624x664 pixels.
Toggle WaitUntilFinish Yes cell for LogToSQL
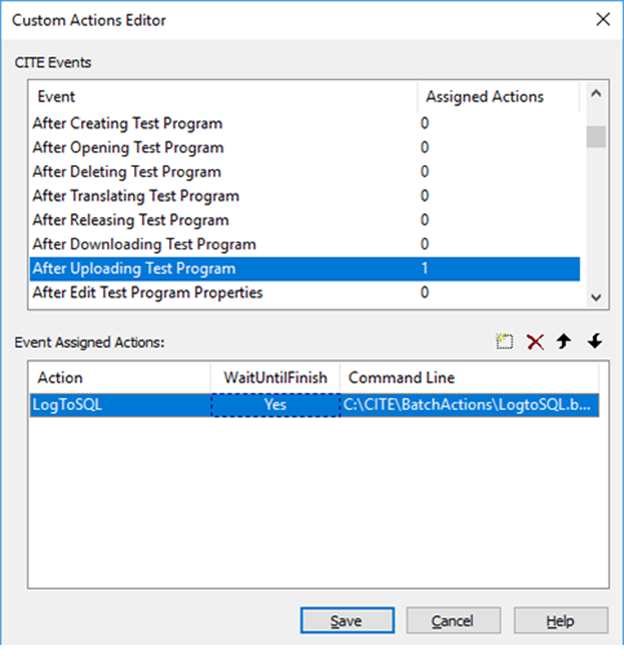coord(276,405)
